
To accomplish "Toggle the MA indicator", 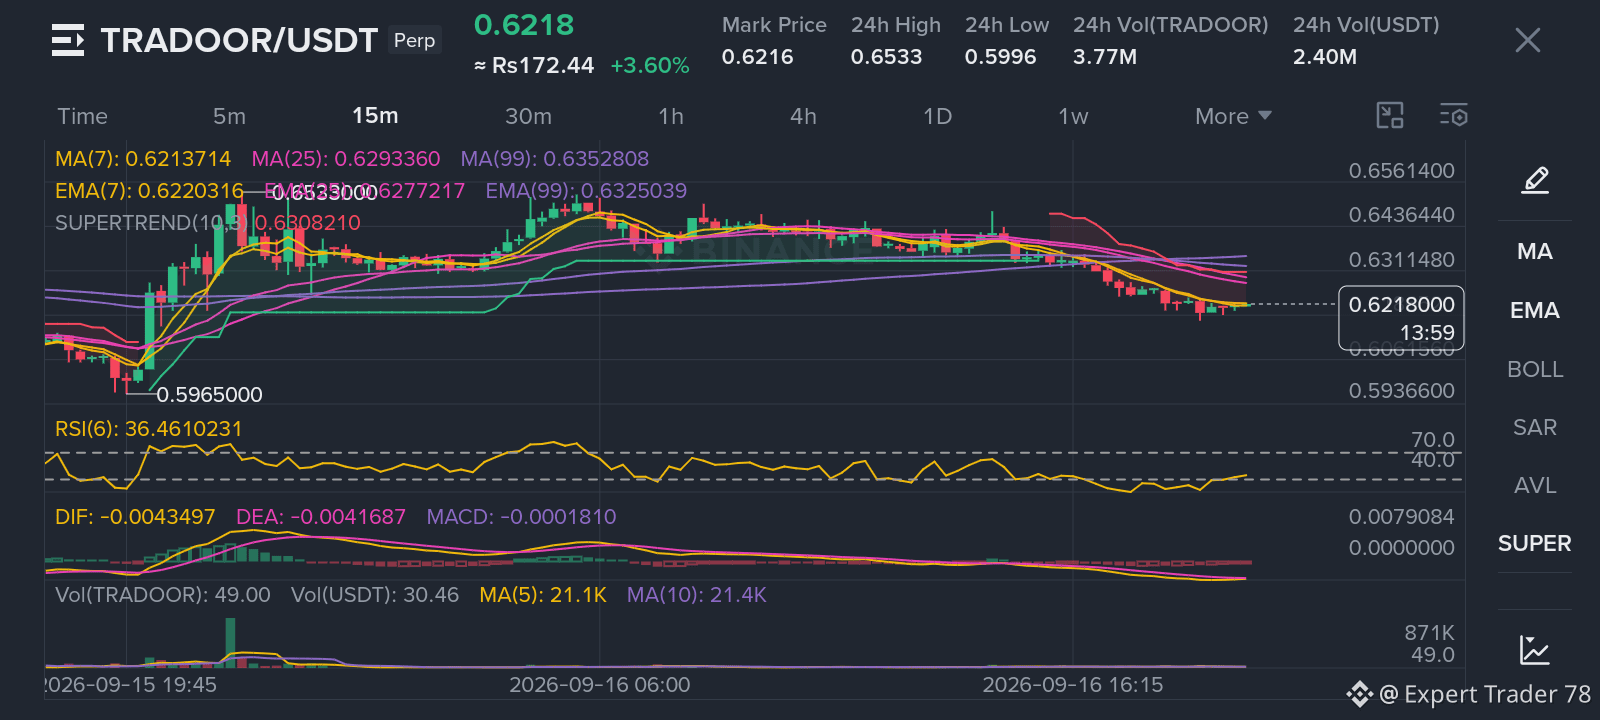I will [1535, 252].
